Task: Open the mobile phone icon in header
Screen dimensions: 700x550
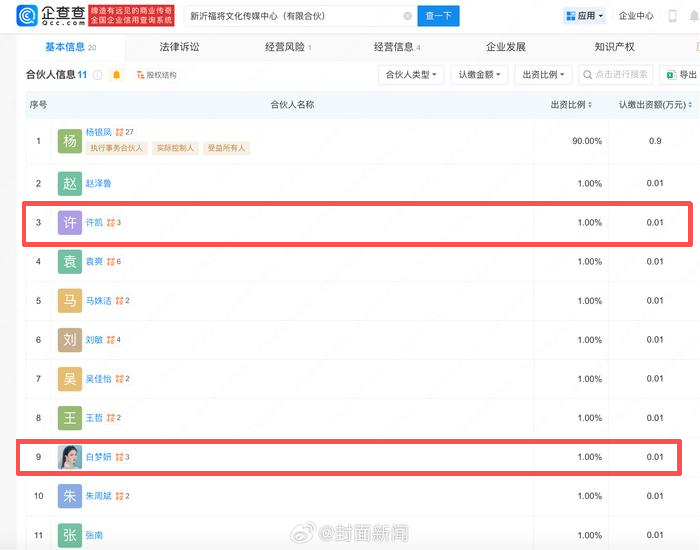Action: point(672,16)
